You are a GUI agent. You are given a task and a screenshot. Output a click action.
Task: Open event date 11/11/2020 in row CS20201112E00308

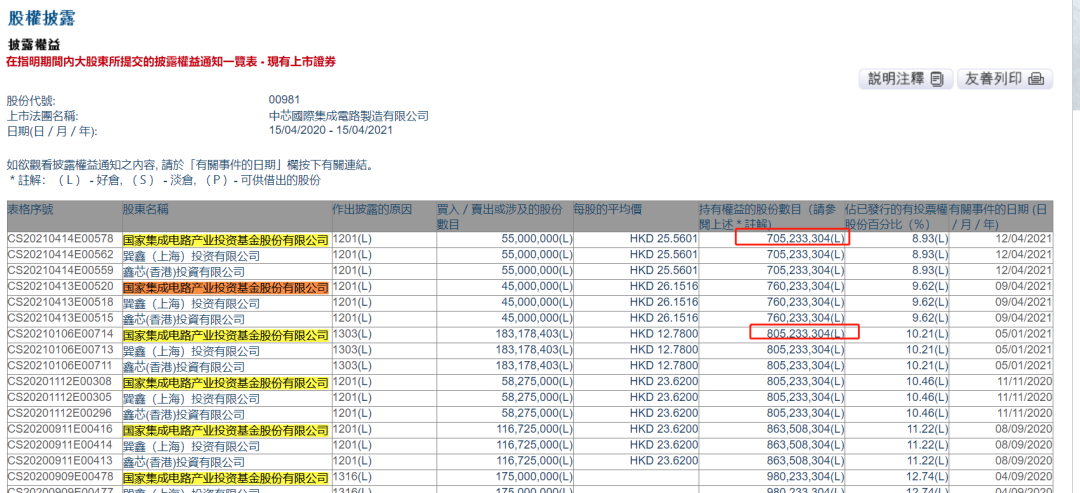(x=1024, y=382)
